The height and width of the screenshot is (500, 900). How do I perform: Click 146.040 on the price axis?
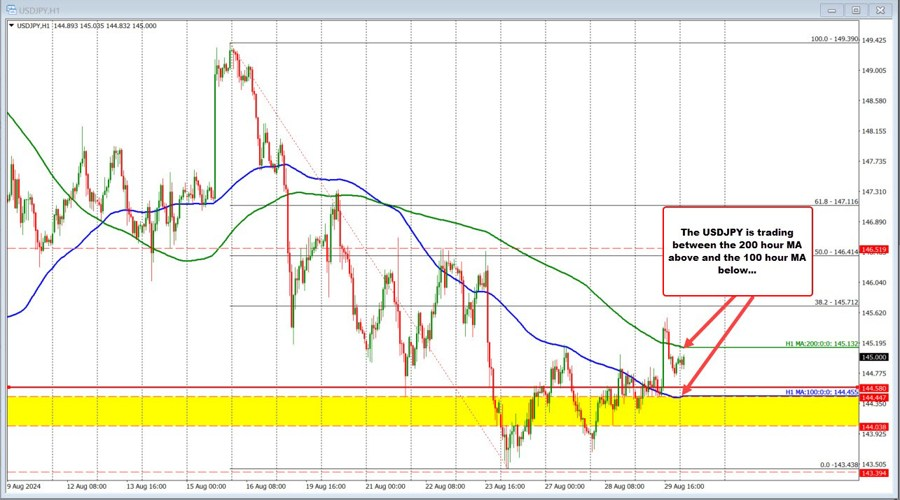coord(874,282)
